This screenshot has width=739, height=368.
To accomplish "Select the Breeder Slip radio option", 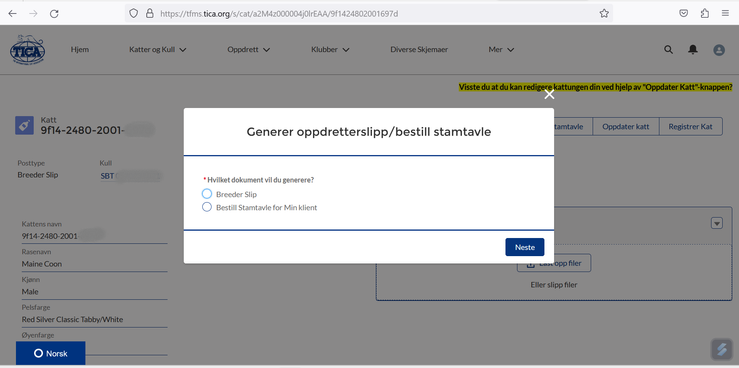I will [x=206, y=194].
